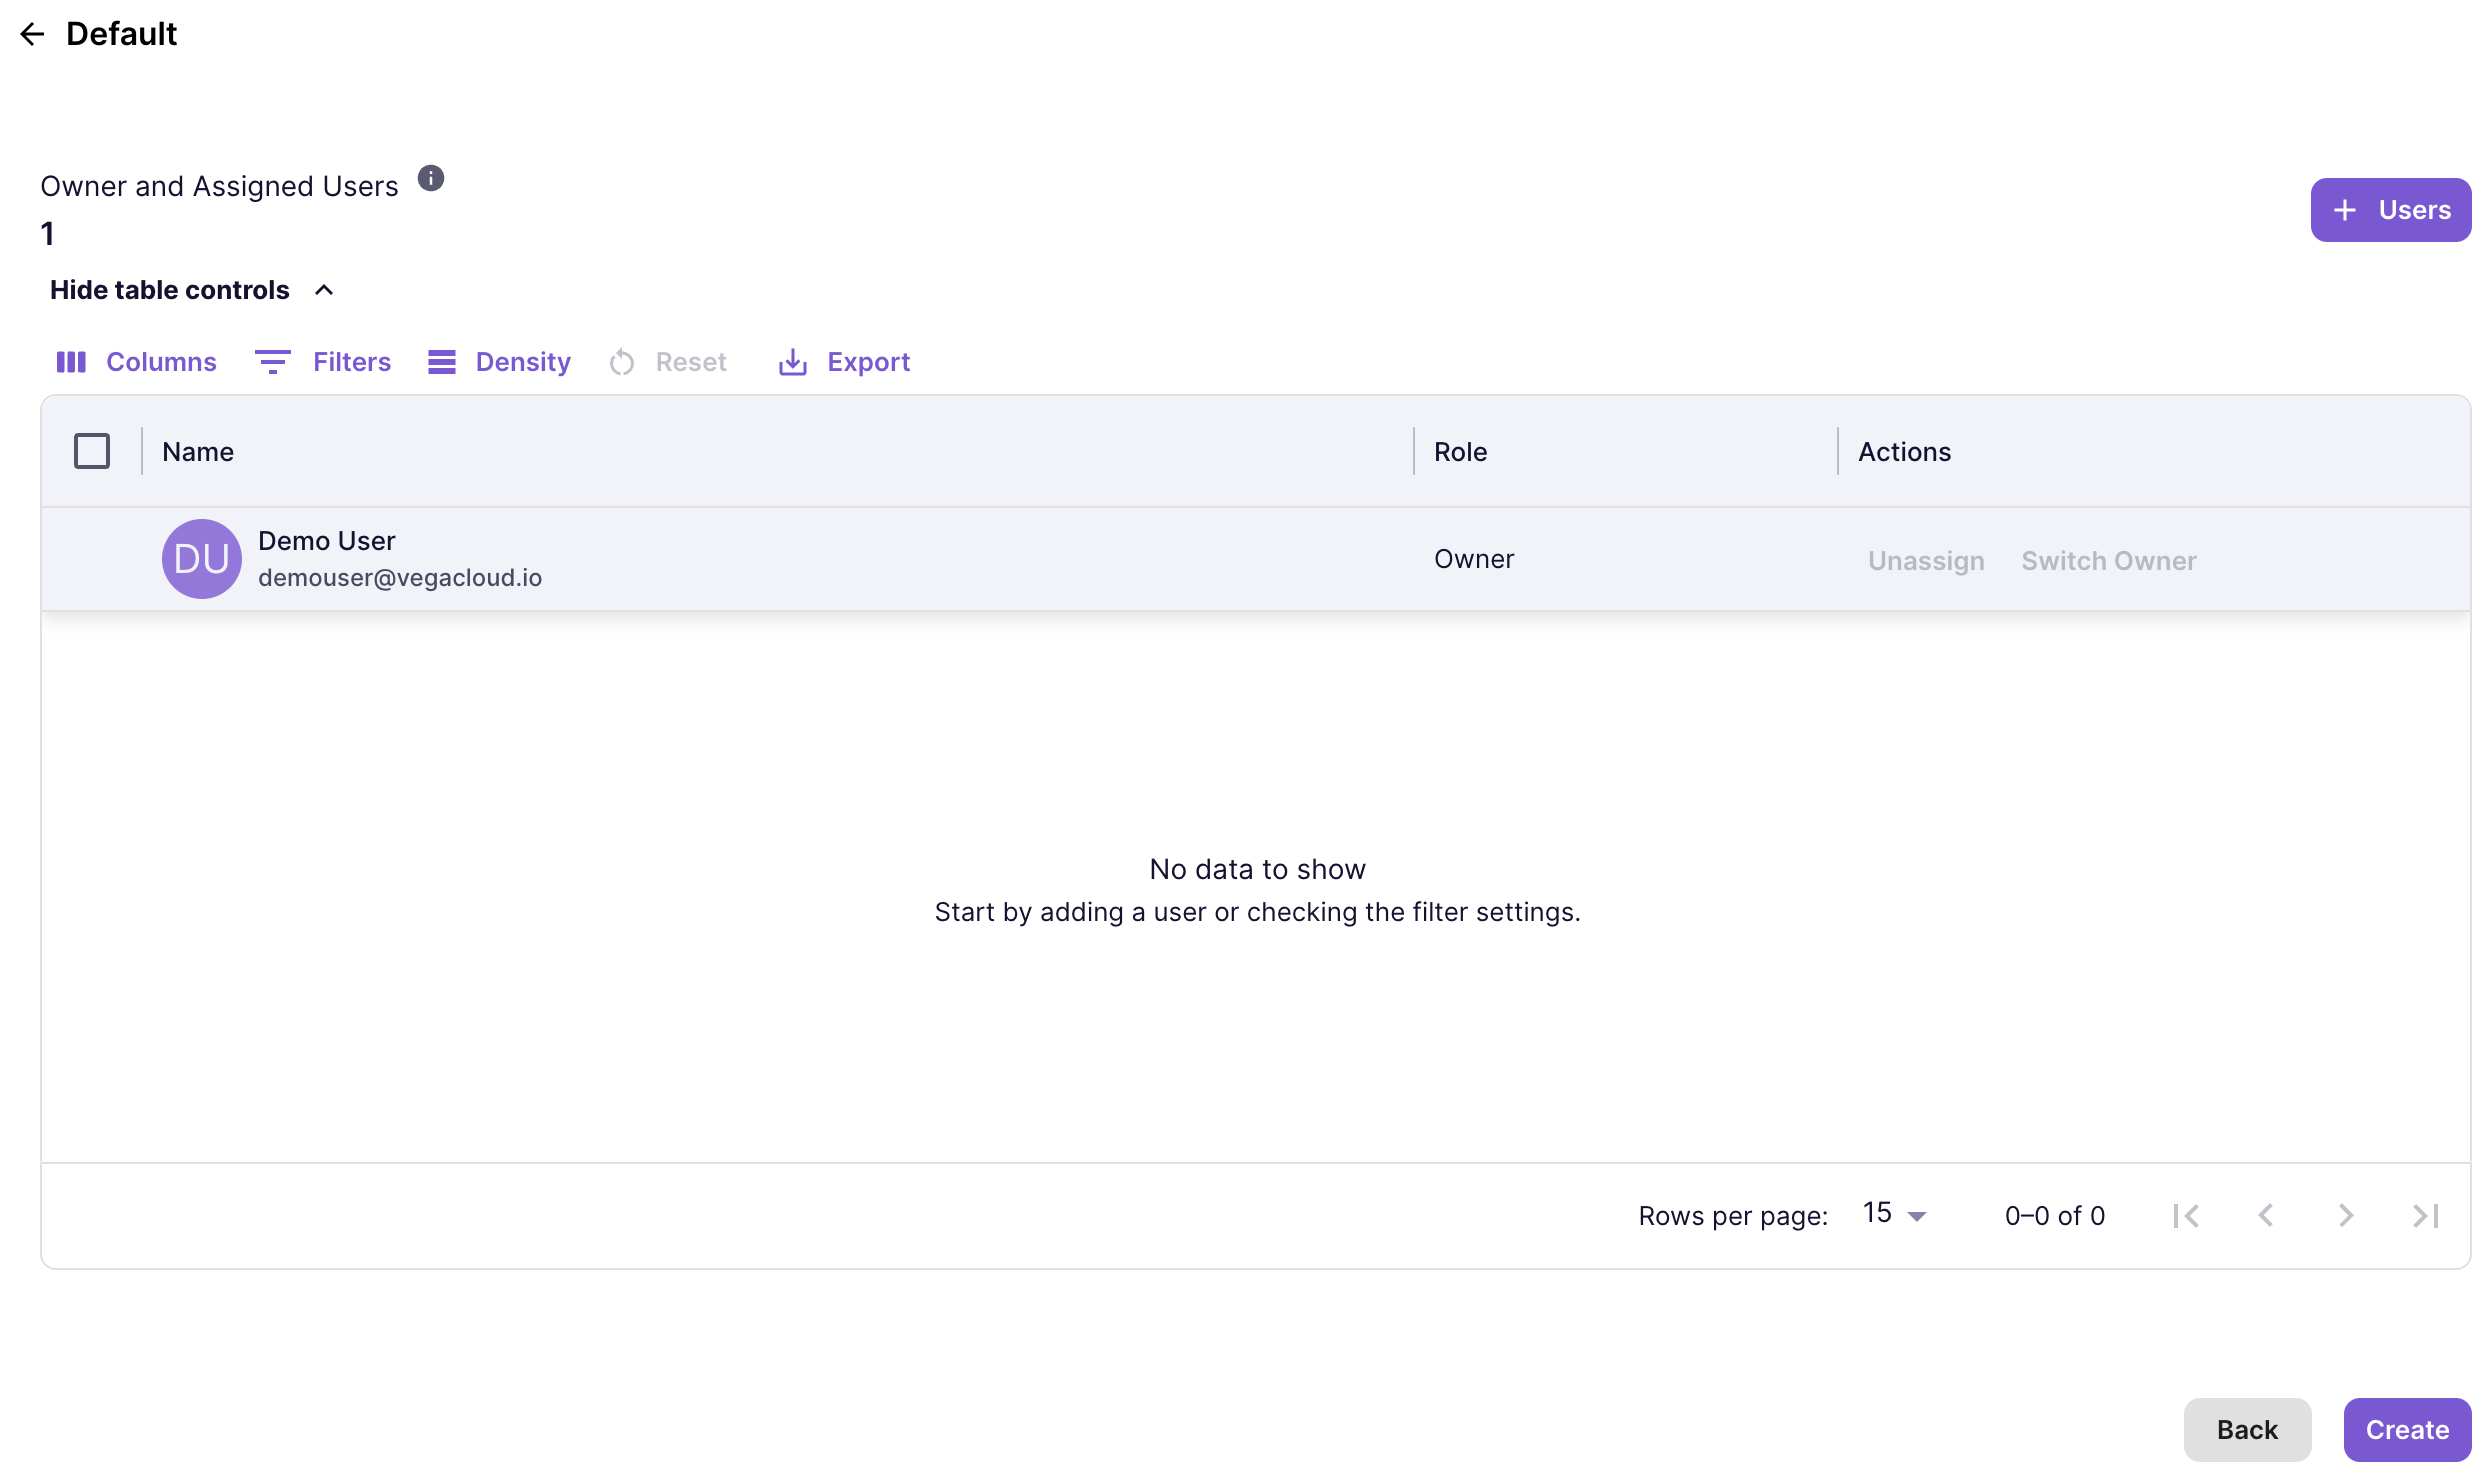Expand the Rows per page dropdown selector
2486x1482 pixels.
pos(1895,1214)
